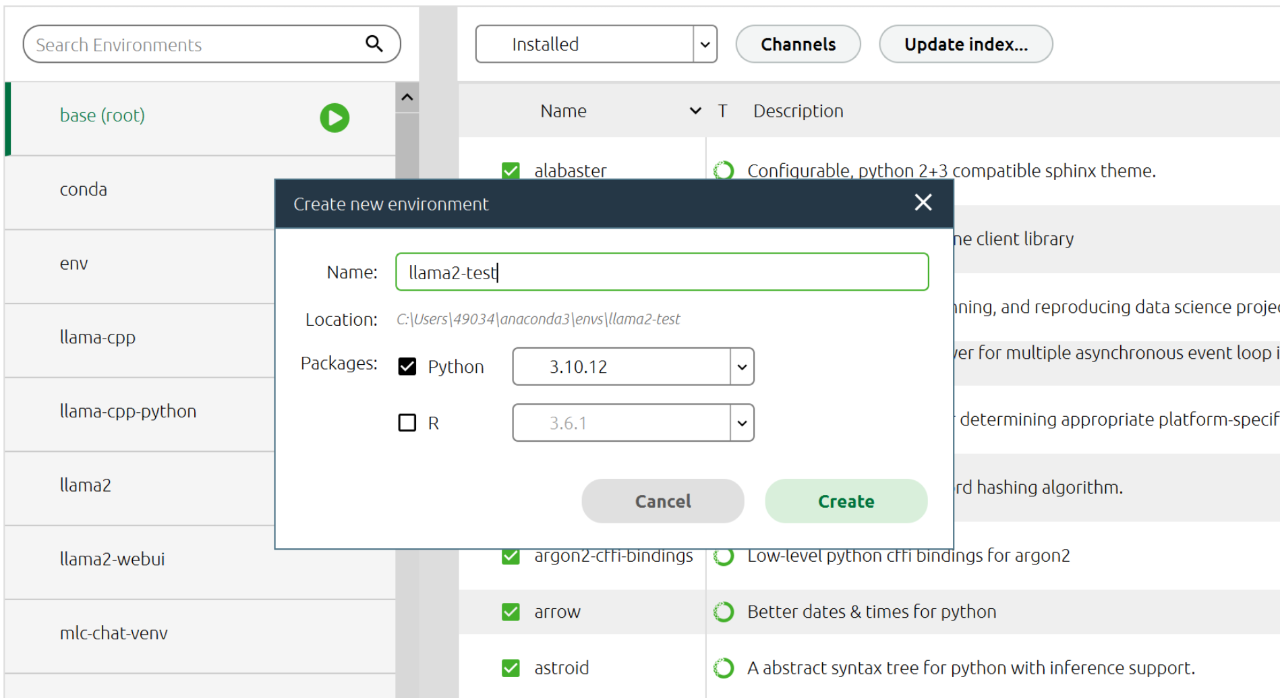
Task: Click the green play icon on base (root)
Action: (x=334, y=118)
